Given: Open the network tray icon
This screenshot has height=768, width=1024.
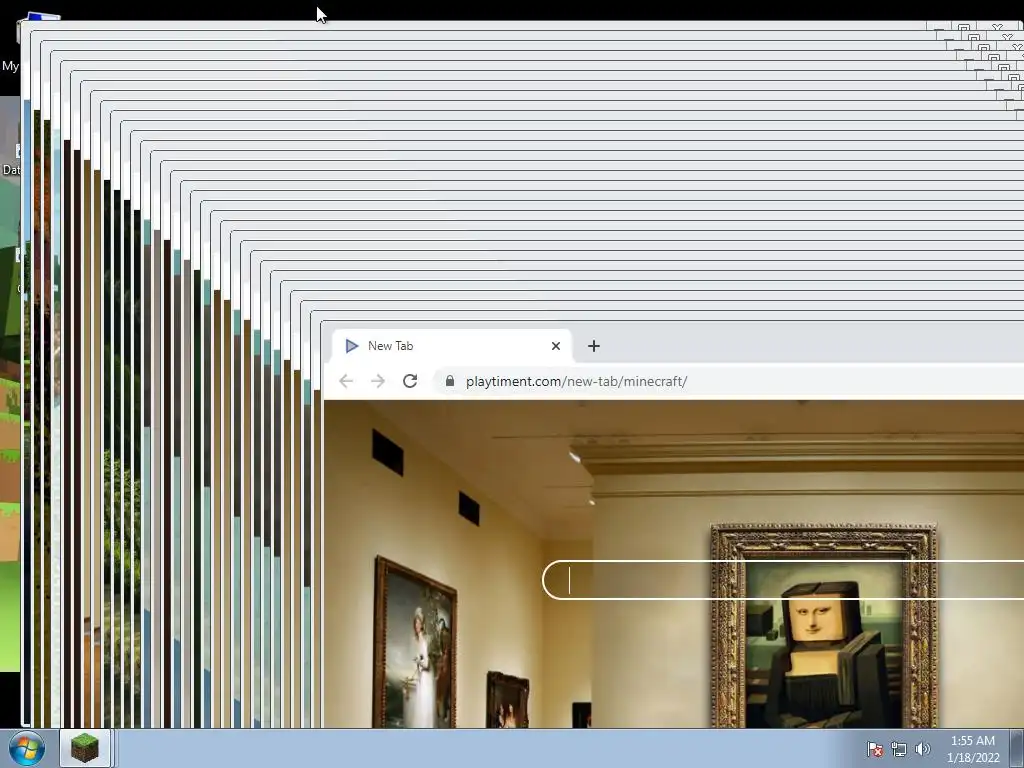Looking at the screenshot, I should coord(899,749).
